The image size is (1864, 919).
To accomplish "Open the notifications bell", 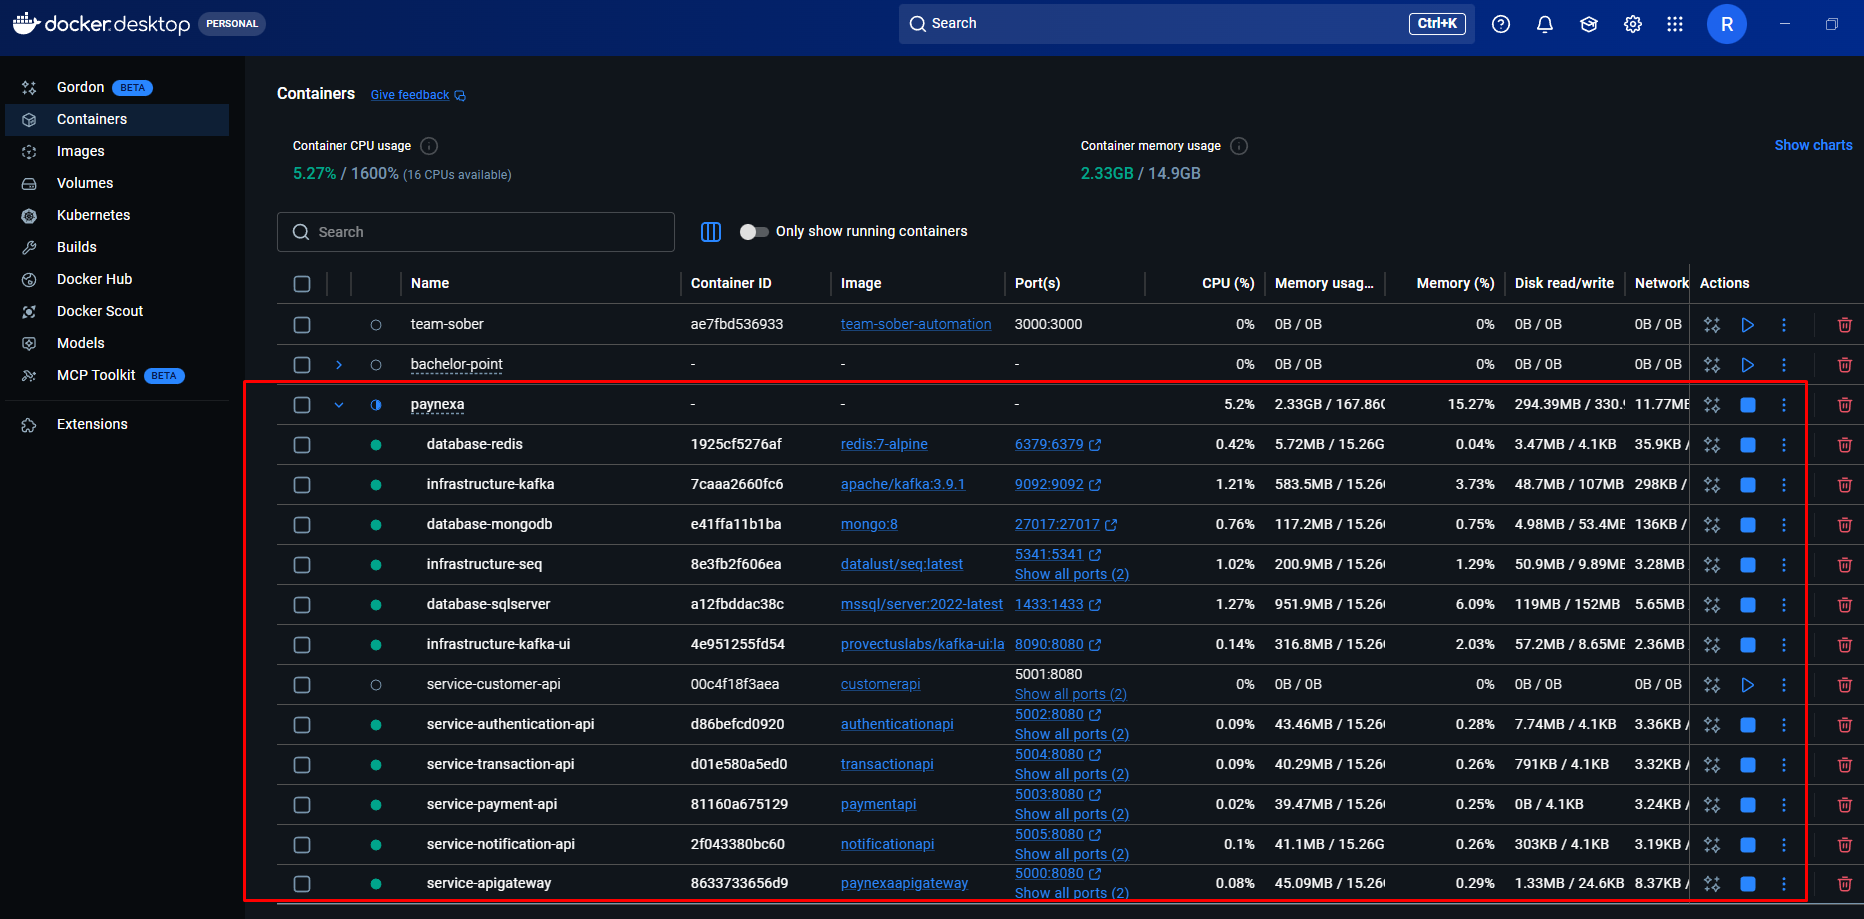I will tap(1544, 24).
